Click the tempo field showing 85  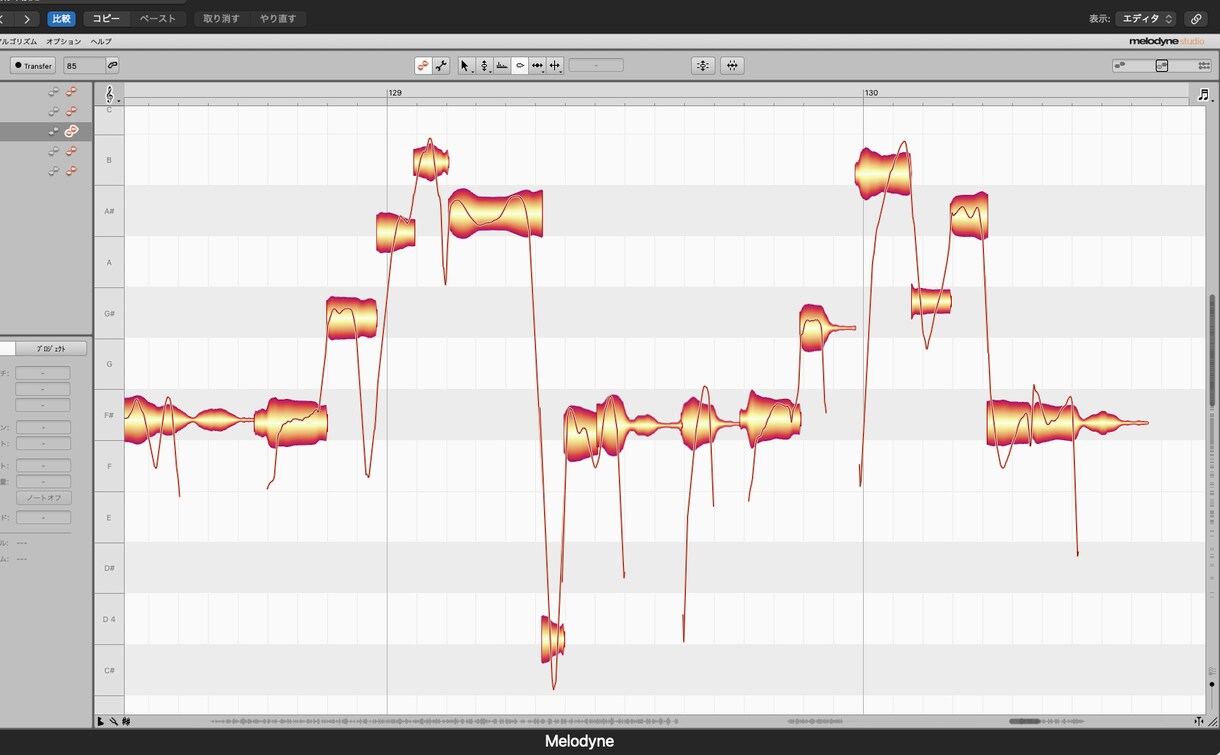(84, 66)
